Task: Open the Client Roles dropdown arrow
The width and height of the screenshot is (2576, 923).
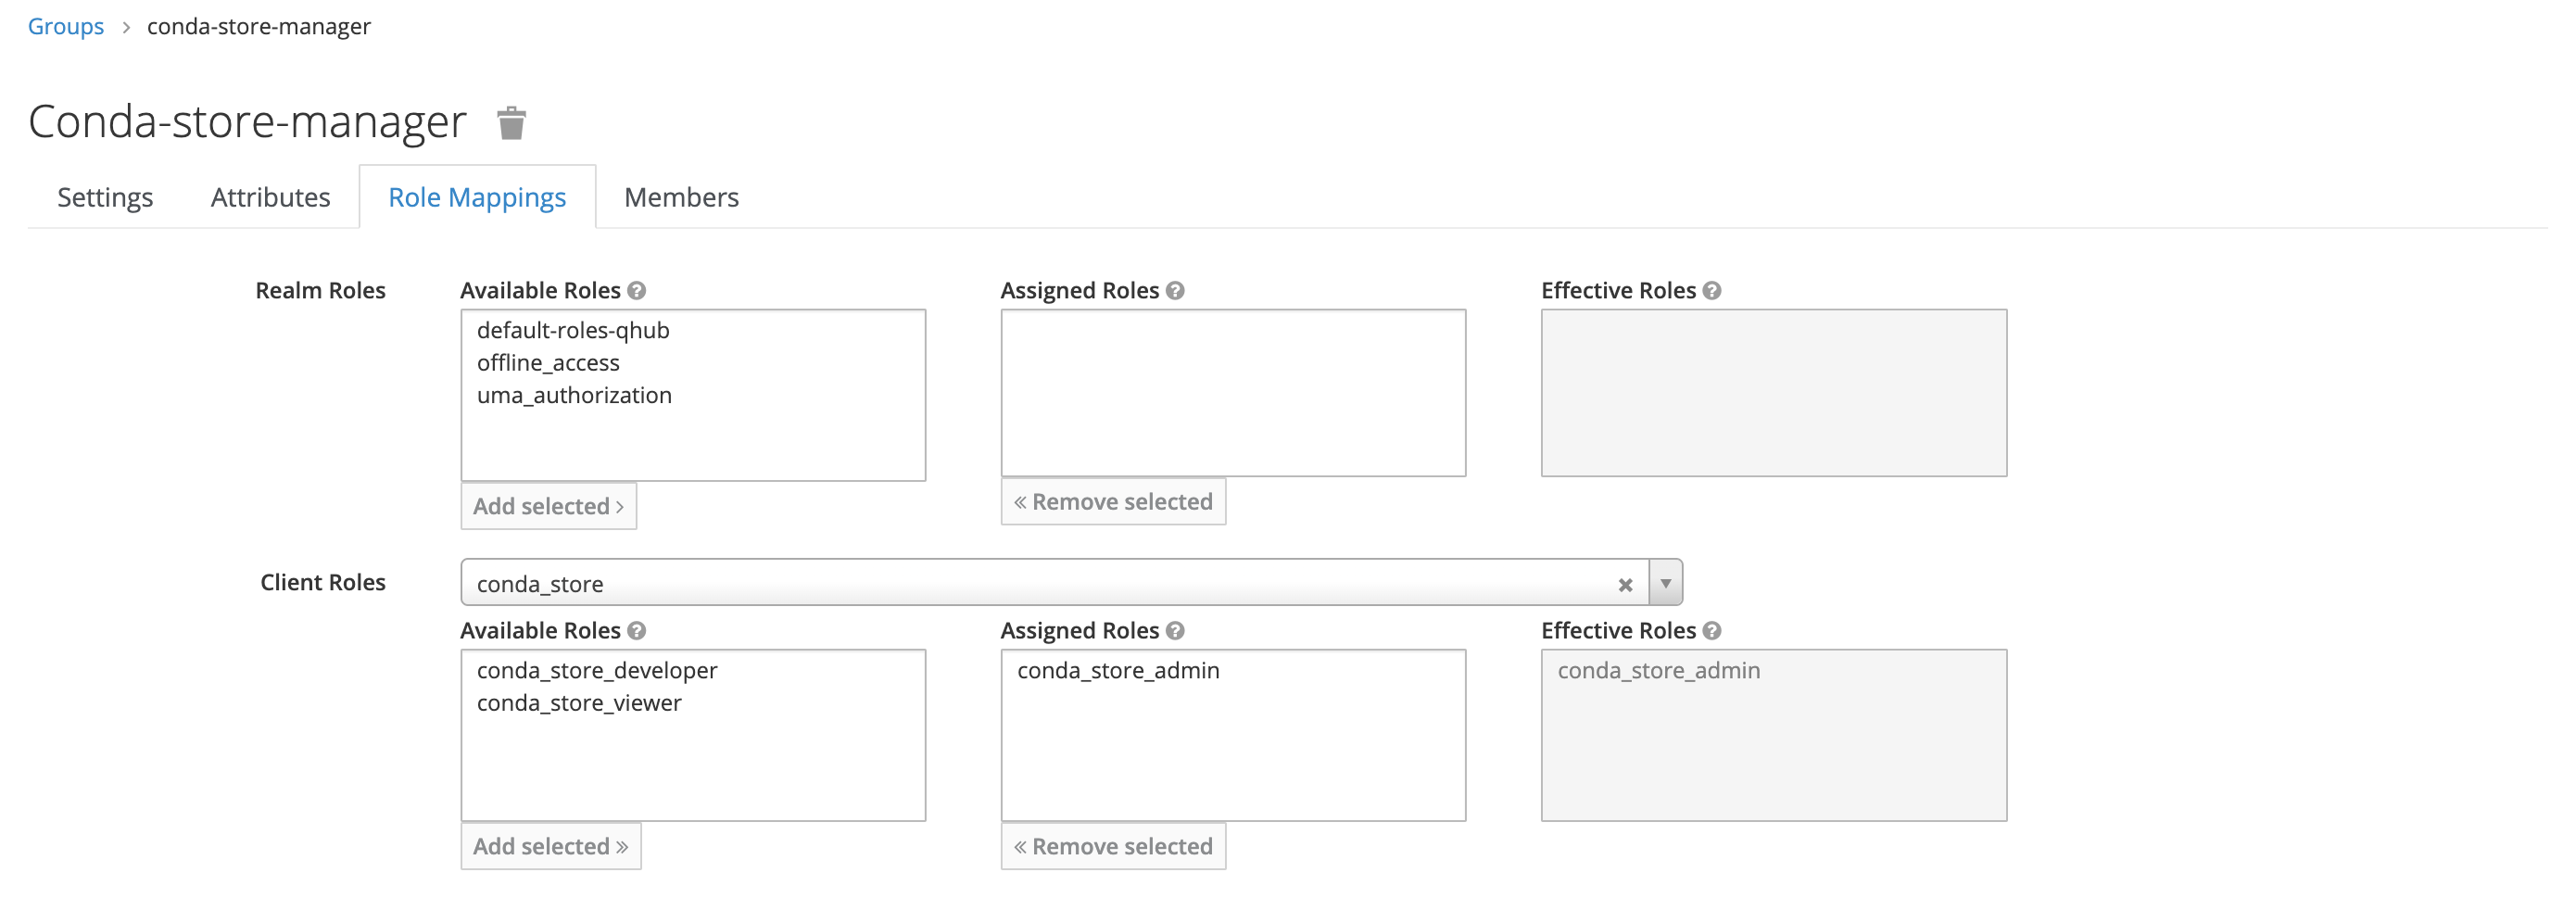Action: point(1664,583)
